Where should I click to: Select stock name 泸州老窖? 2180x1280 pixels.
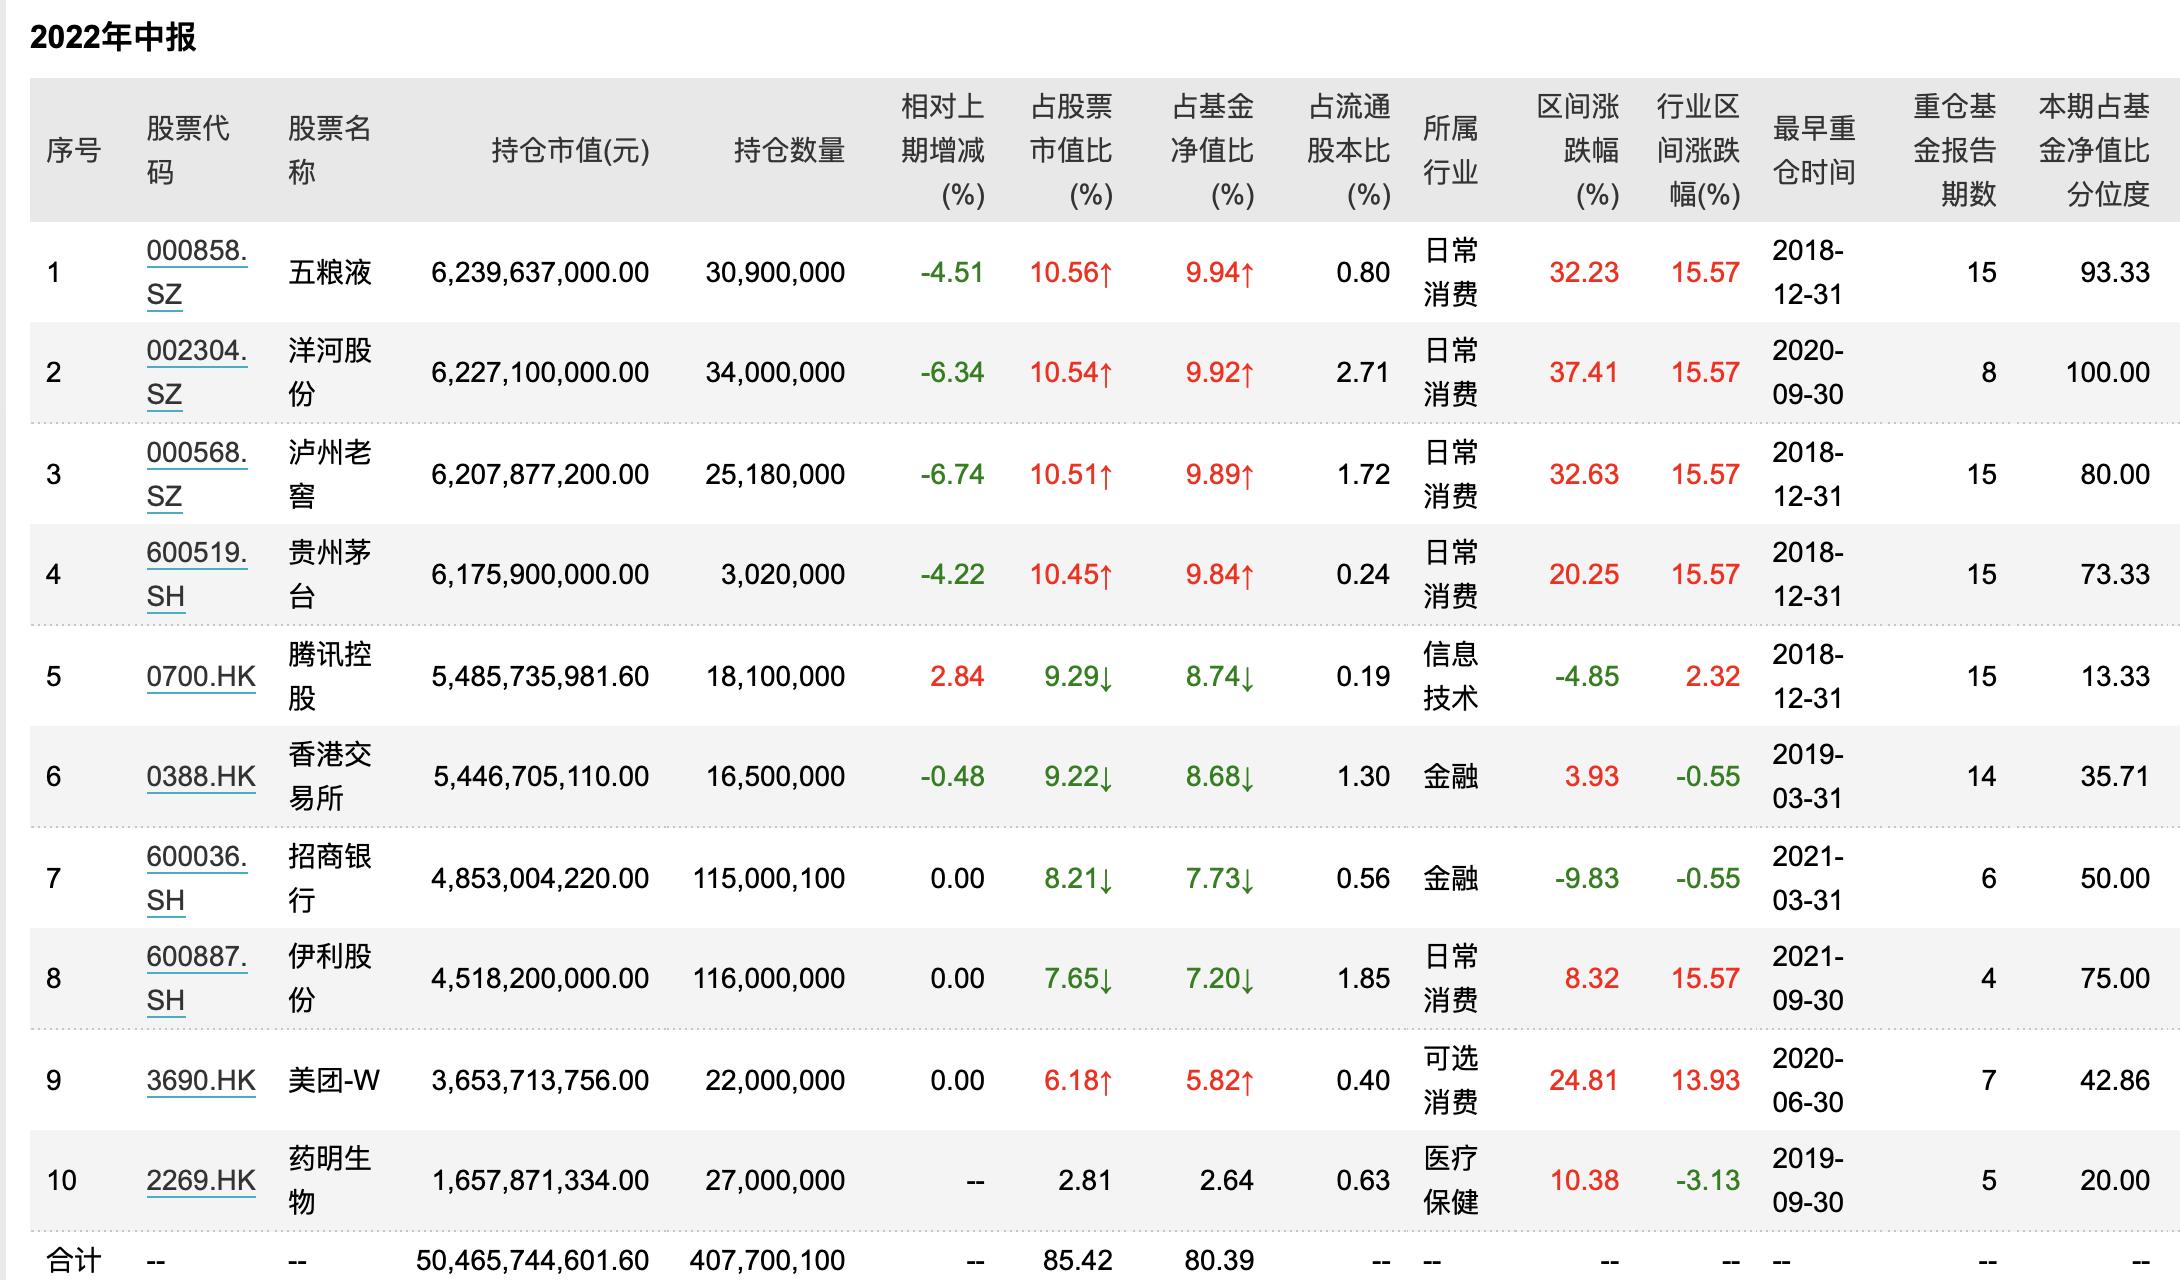(x=330, y=474)
